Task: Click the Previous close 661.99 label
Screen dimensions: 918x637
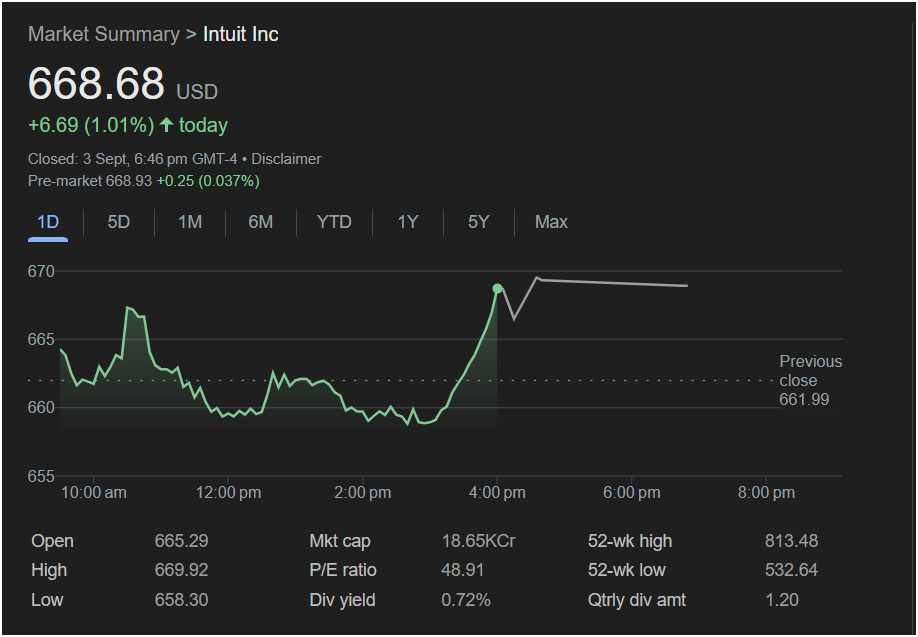Action: tap(811, 381)
